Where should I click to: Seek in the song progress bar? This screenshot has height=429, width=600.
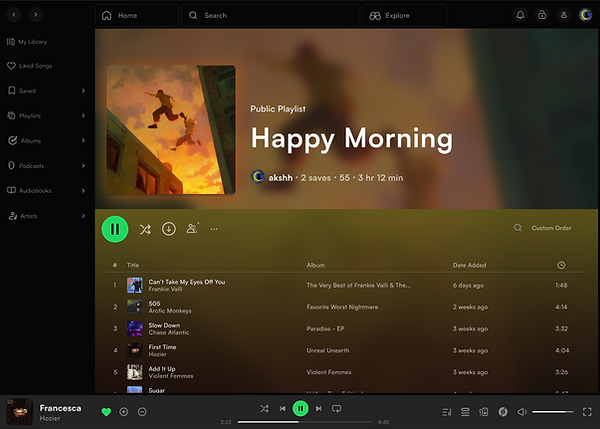pos(304,422)
